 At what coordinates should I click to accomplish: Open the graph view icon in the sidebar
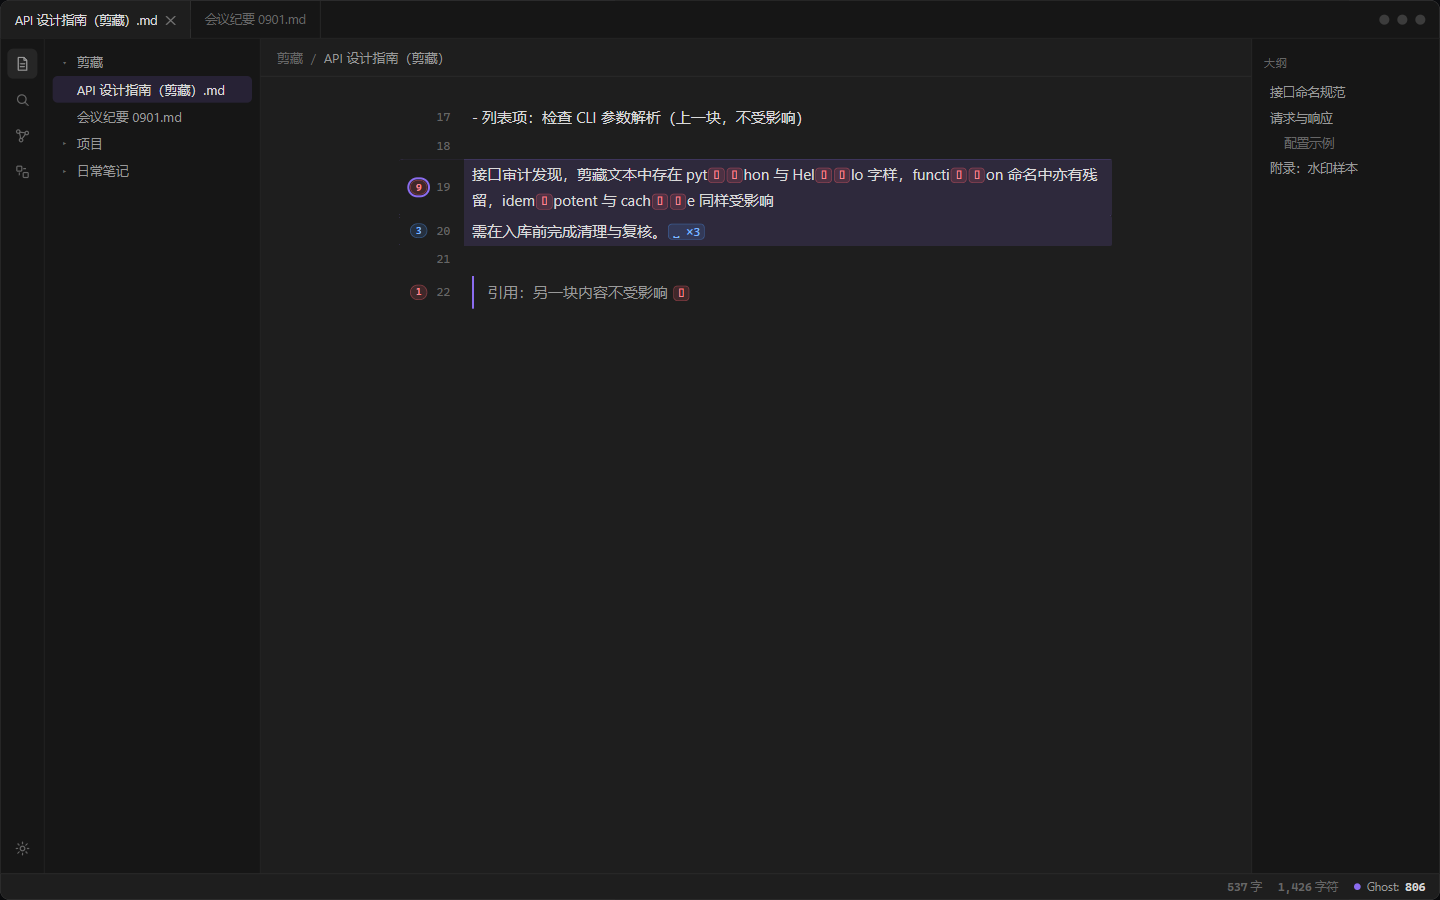point(22,136)
